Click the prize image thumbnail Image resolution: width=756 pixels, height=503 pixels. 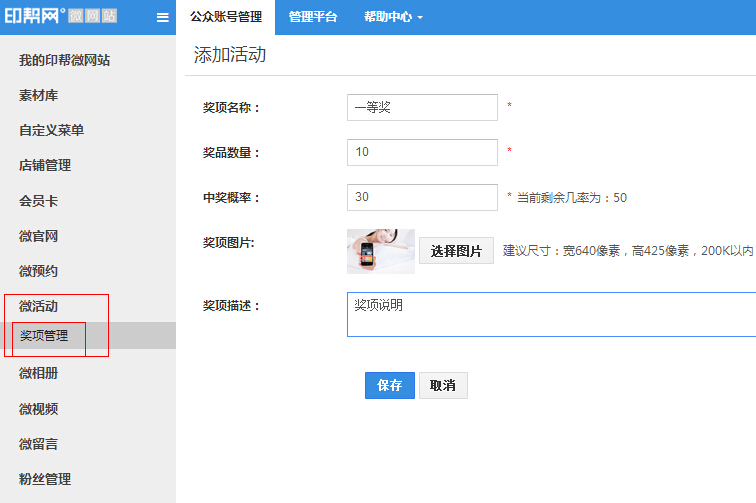[x=381, y=251]
